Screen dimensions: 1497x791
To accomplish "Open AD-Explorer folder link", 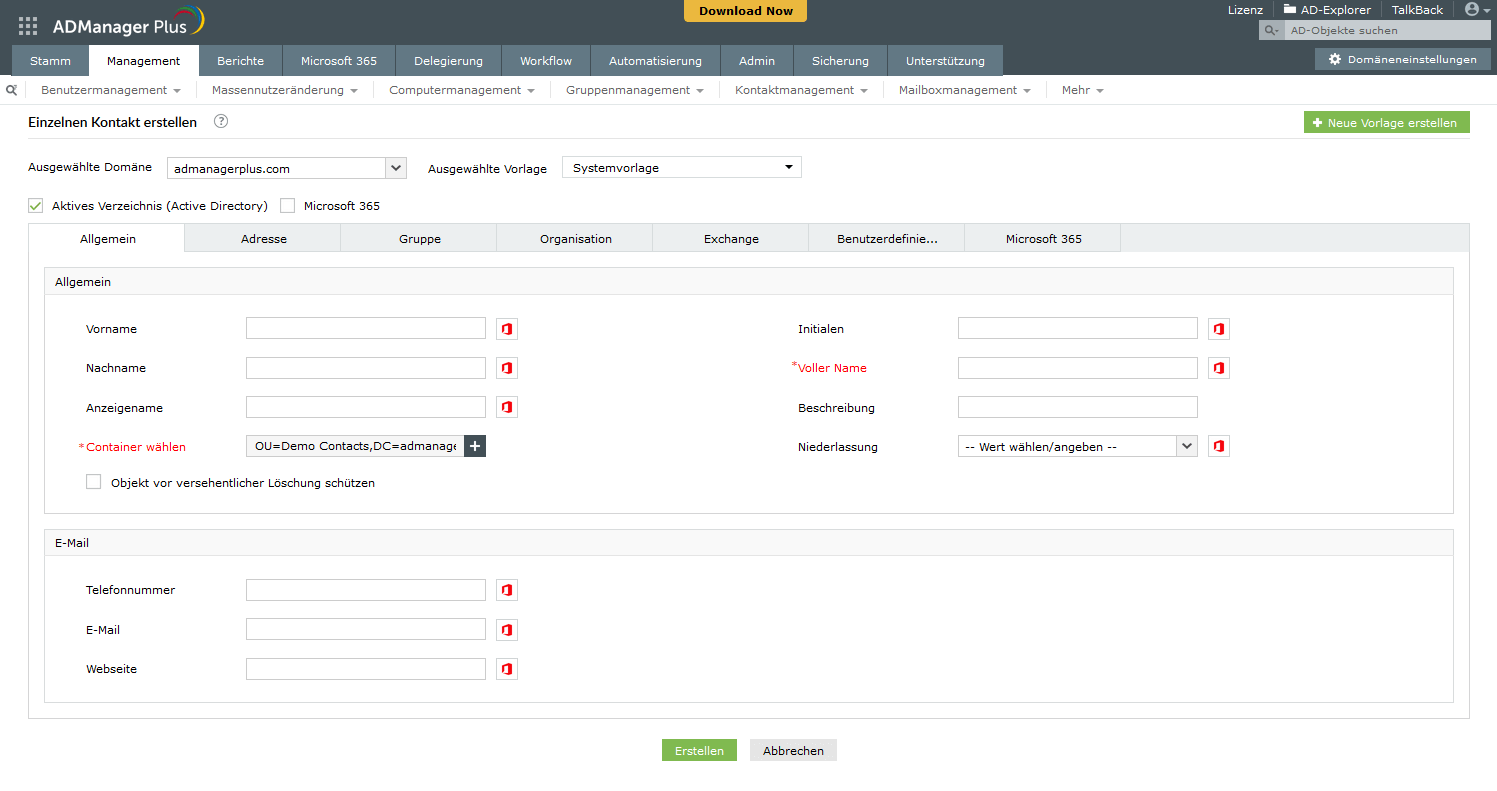I will [1328, 9].
